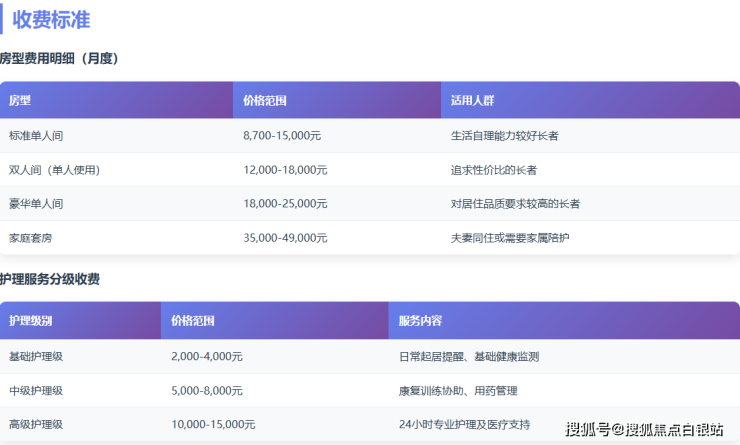Click the 收费标准 page heading

(58, 18)
